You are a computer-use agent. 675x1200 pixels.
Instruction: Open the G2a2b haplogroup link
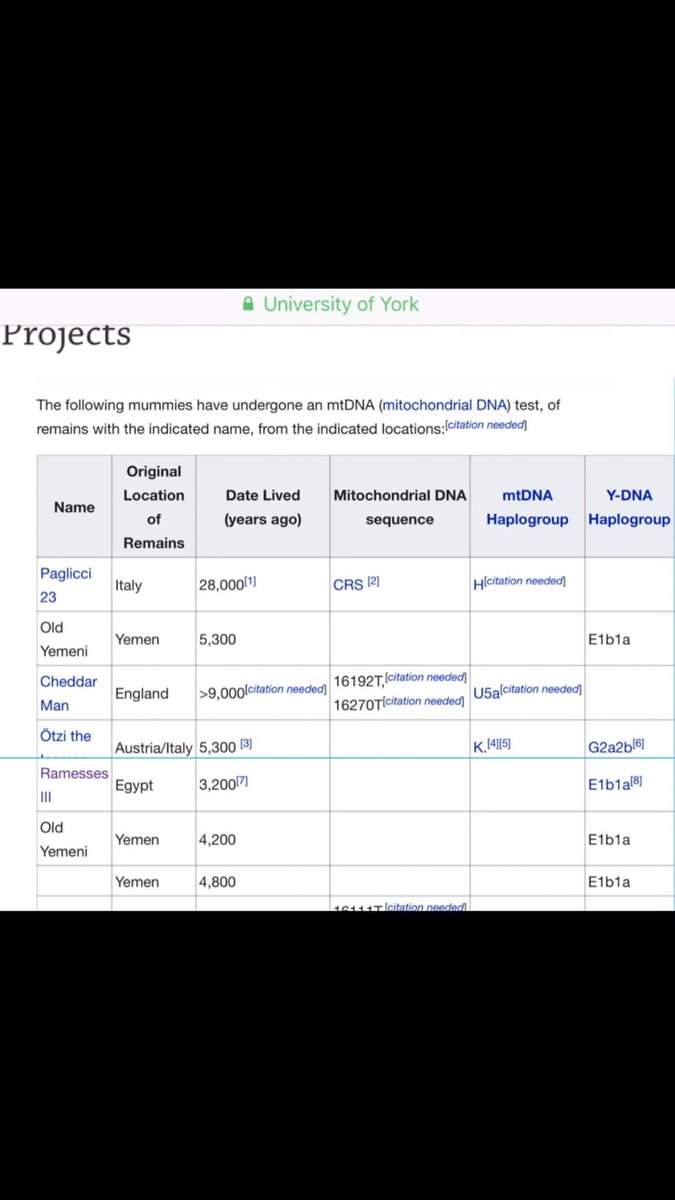(x=610, y=747)
